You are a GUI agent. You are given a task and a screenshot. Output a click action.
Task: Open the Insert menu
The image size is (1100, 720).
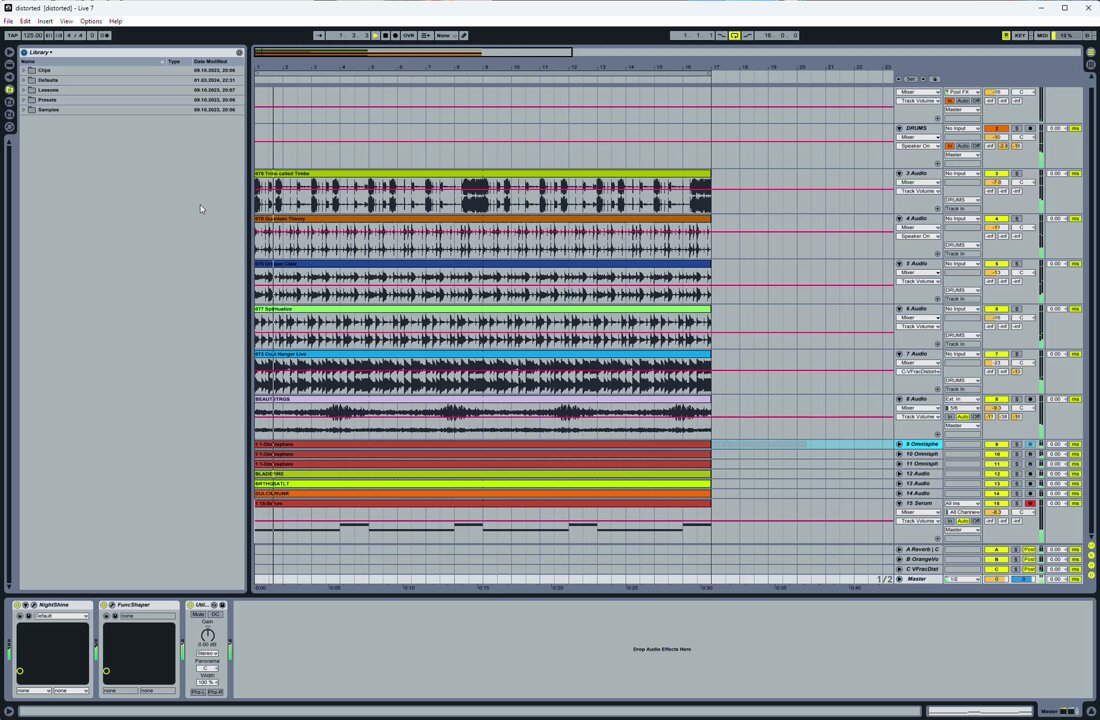(x=45, y=21)
